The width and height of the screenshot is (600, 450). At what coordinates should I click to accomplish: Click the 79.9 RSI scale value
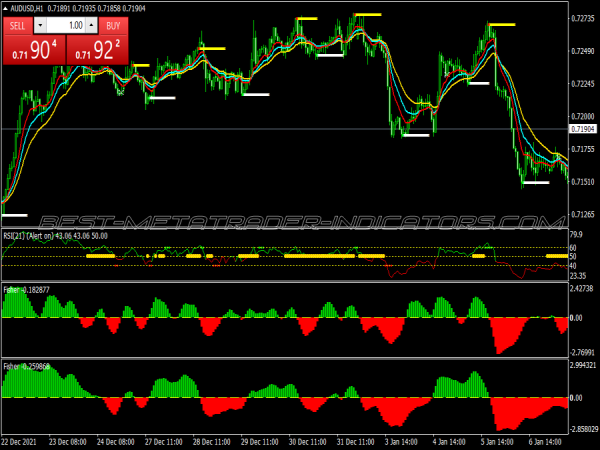576,235
